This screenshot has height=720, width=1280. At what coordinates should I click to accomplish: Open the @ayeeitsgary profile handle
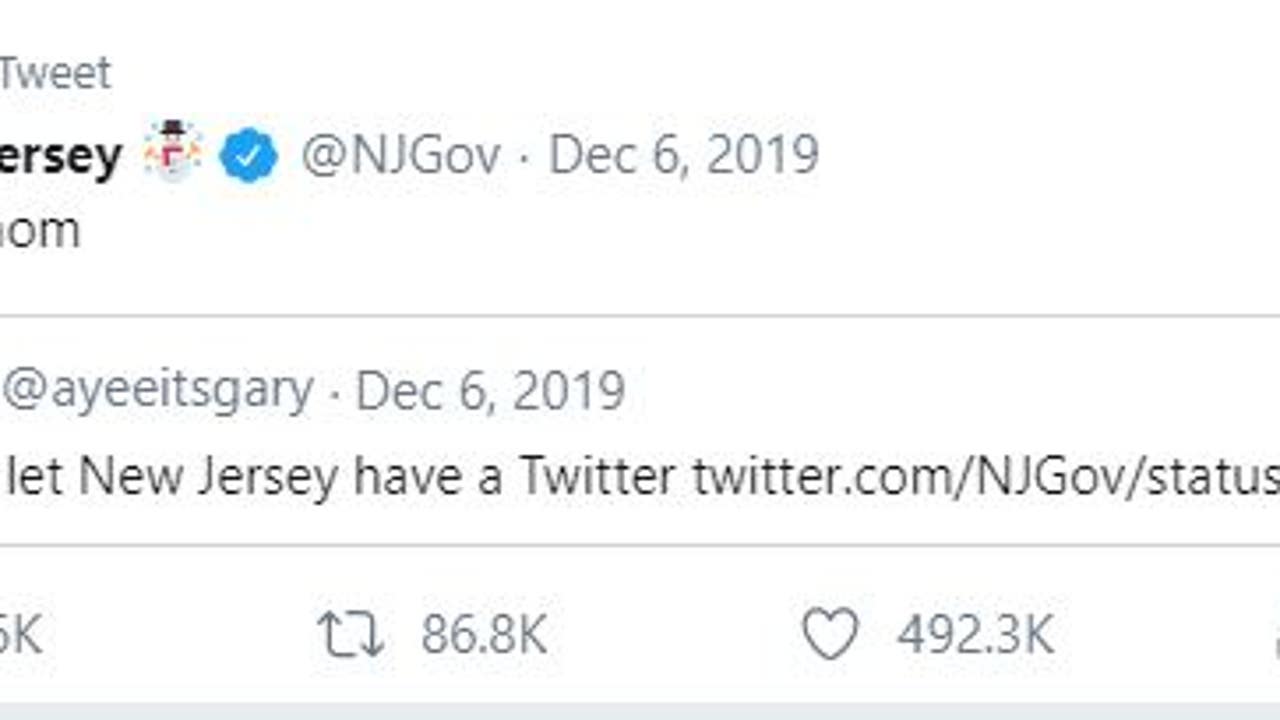[x=158, y=390]
